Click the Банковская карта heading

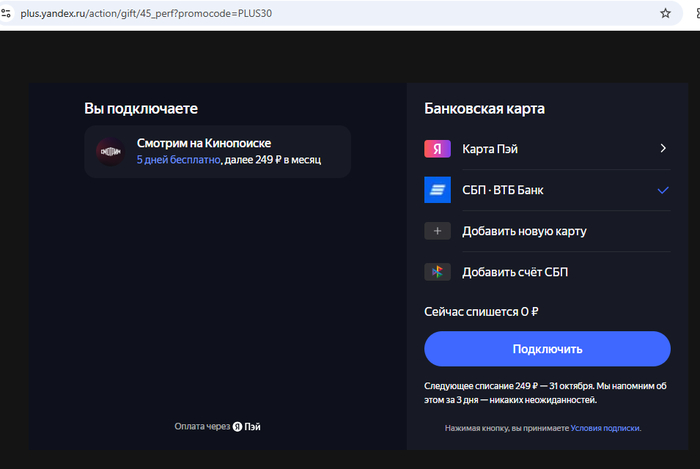484,108
